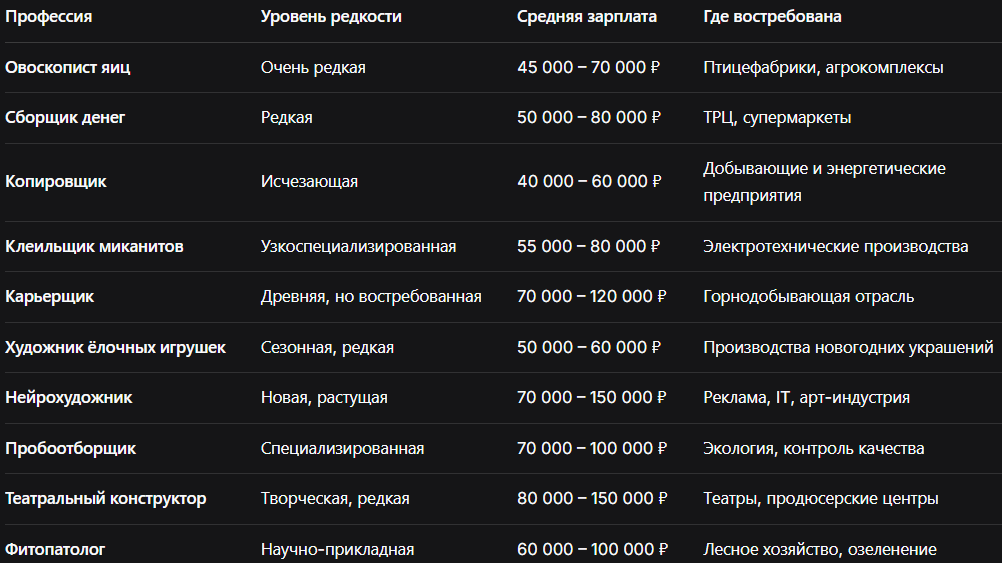
Task: Select the 'Карьерщик' profession cell
Action: click(x=49, y=297)
